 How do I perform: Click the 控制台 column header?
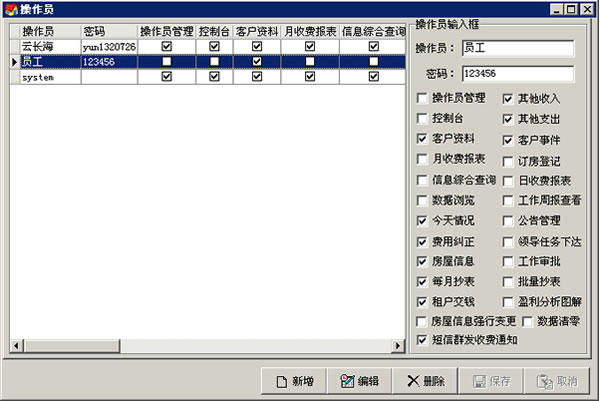[214, 31]
